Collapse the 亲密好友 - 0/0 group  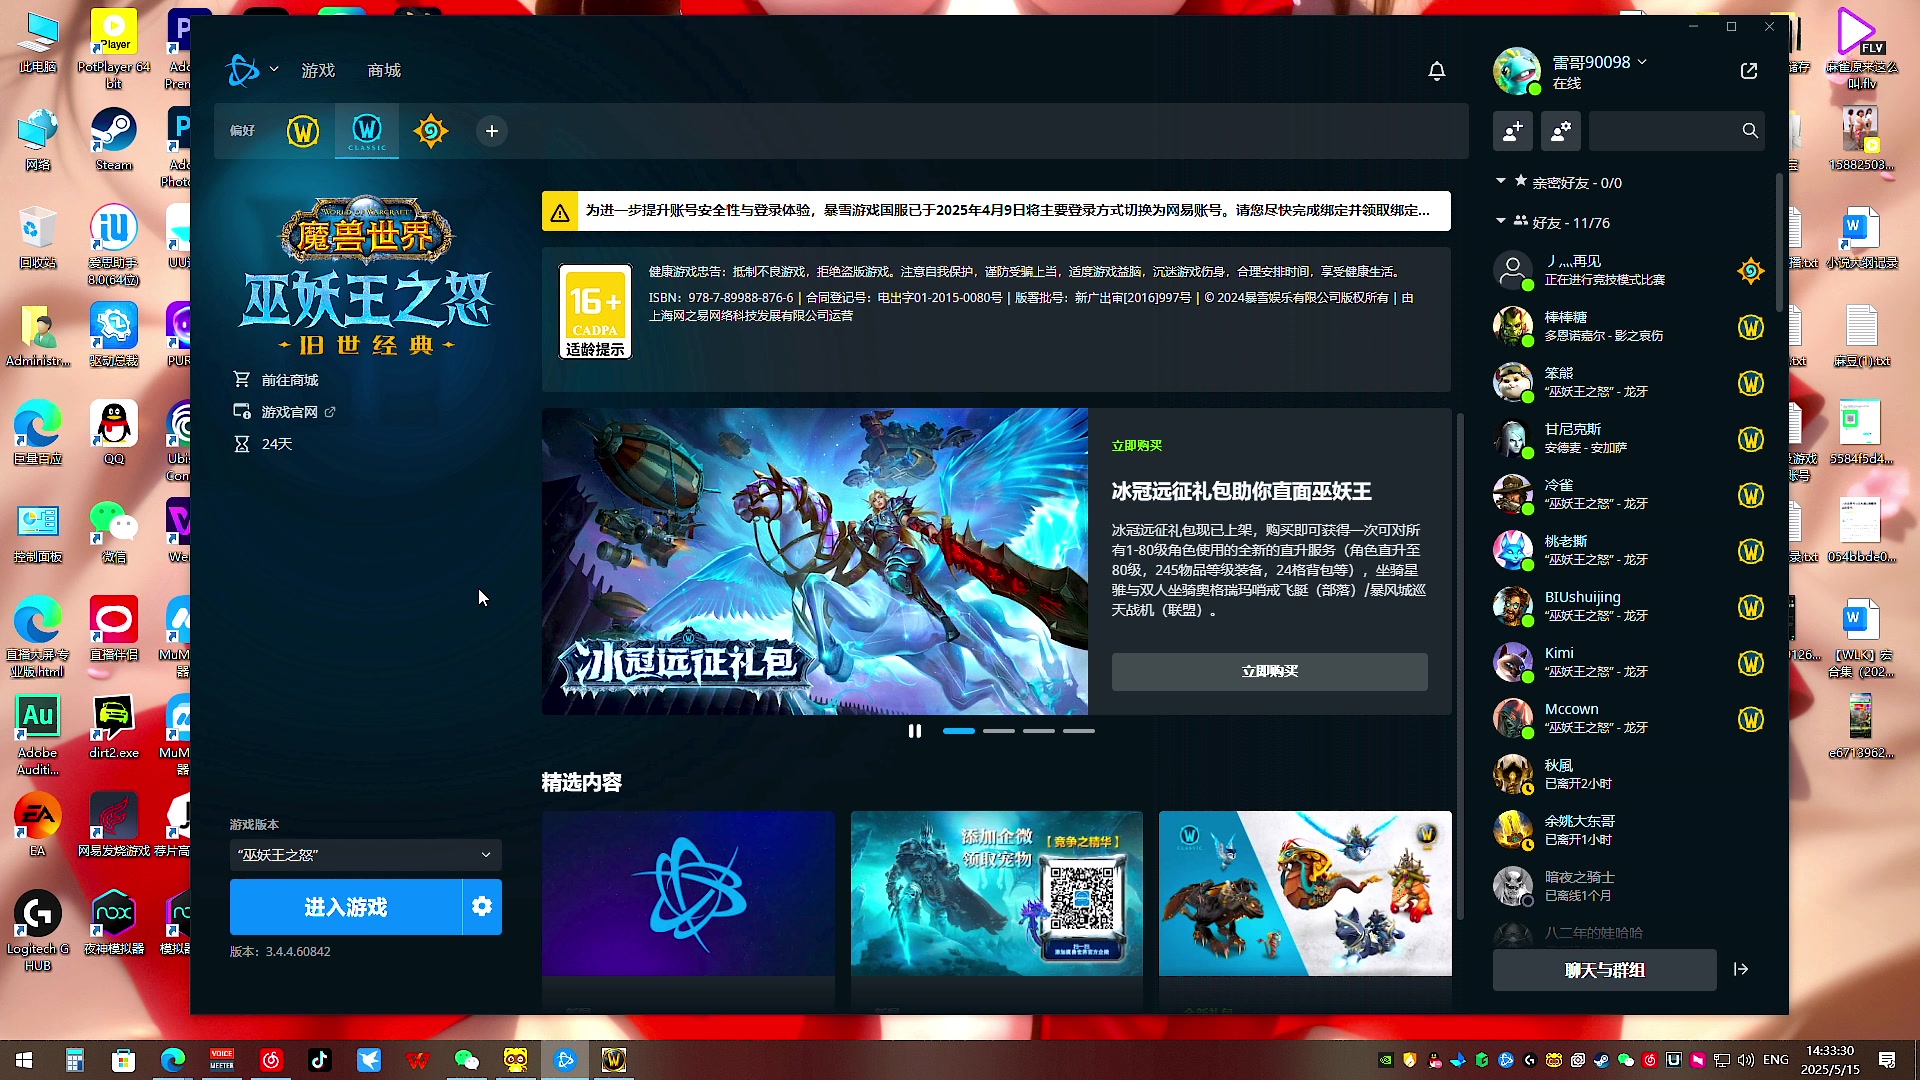pyautogui.click(x=1500, y=182)
